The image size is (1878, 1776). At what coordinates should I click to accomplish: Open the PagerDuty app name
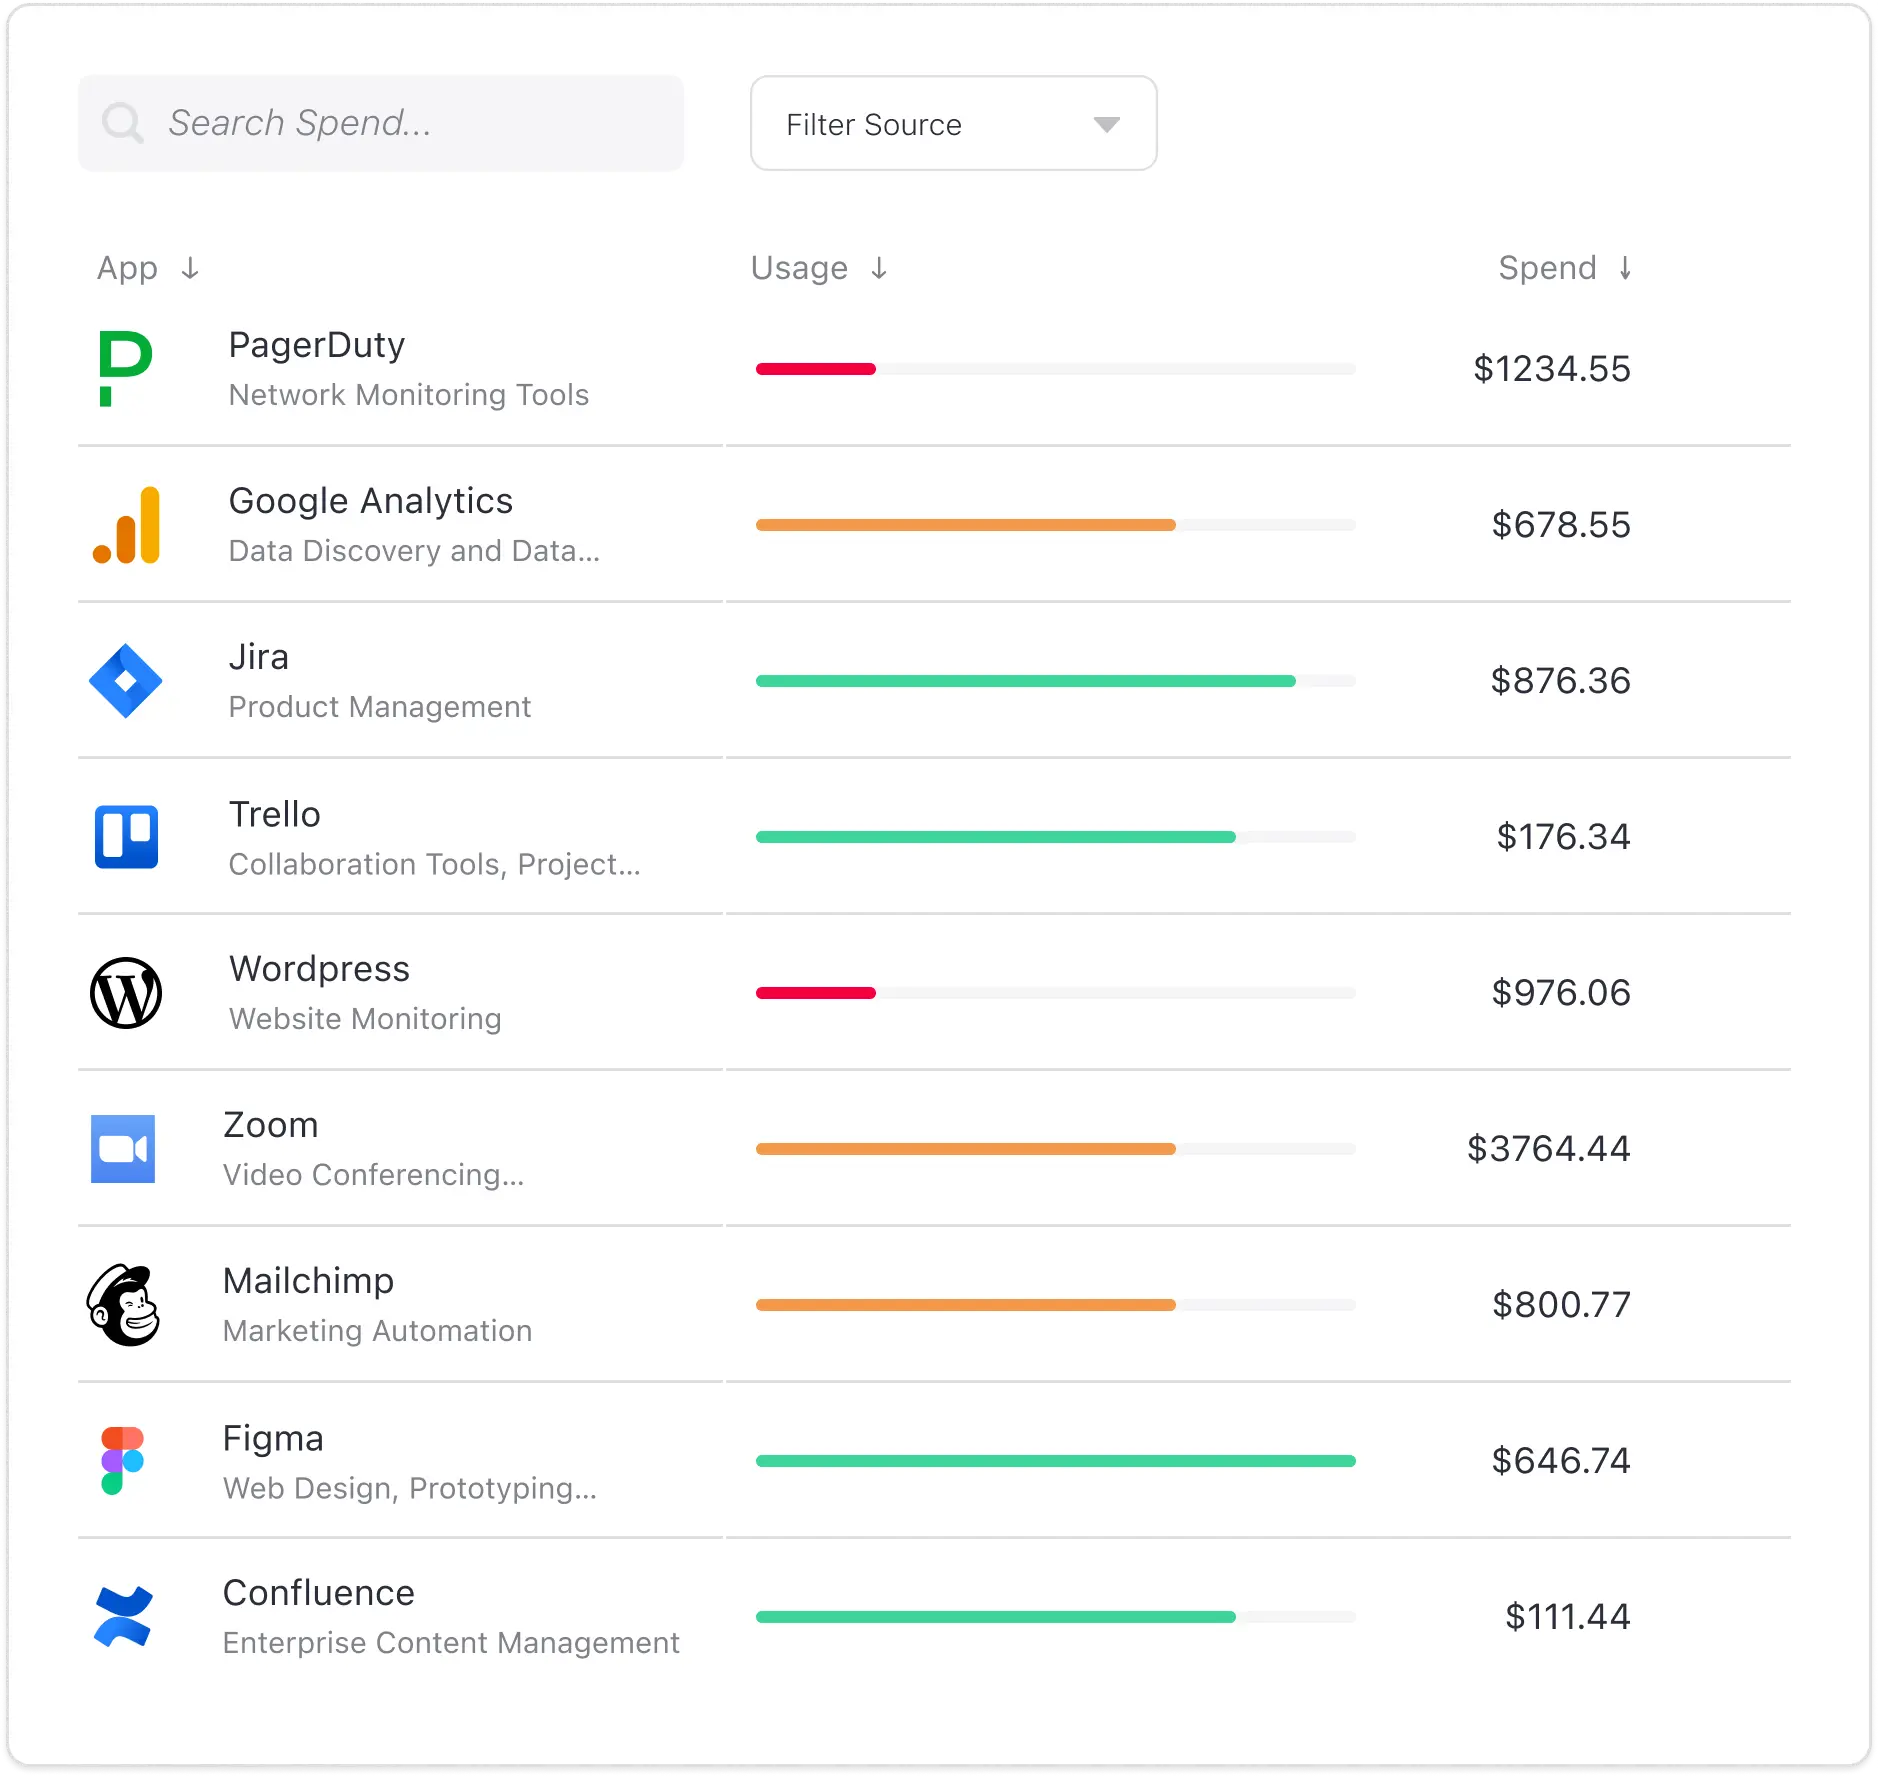[x=317, y=345]
